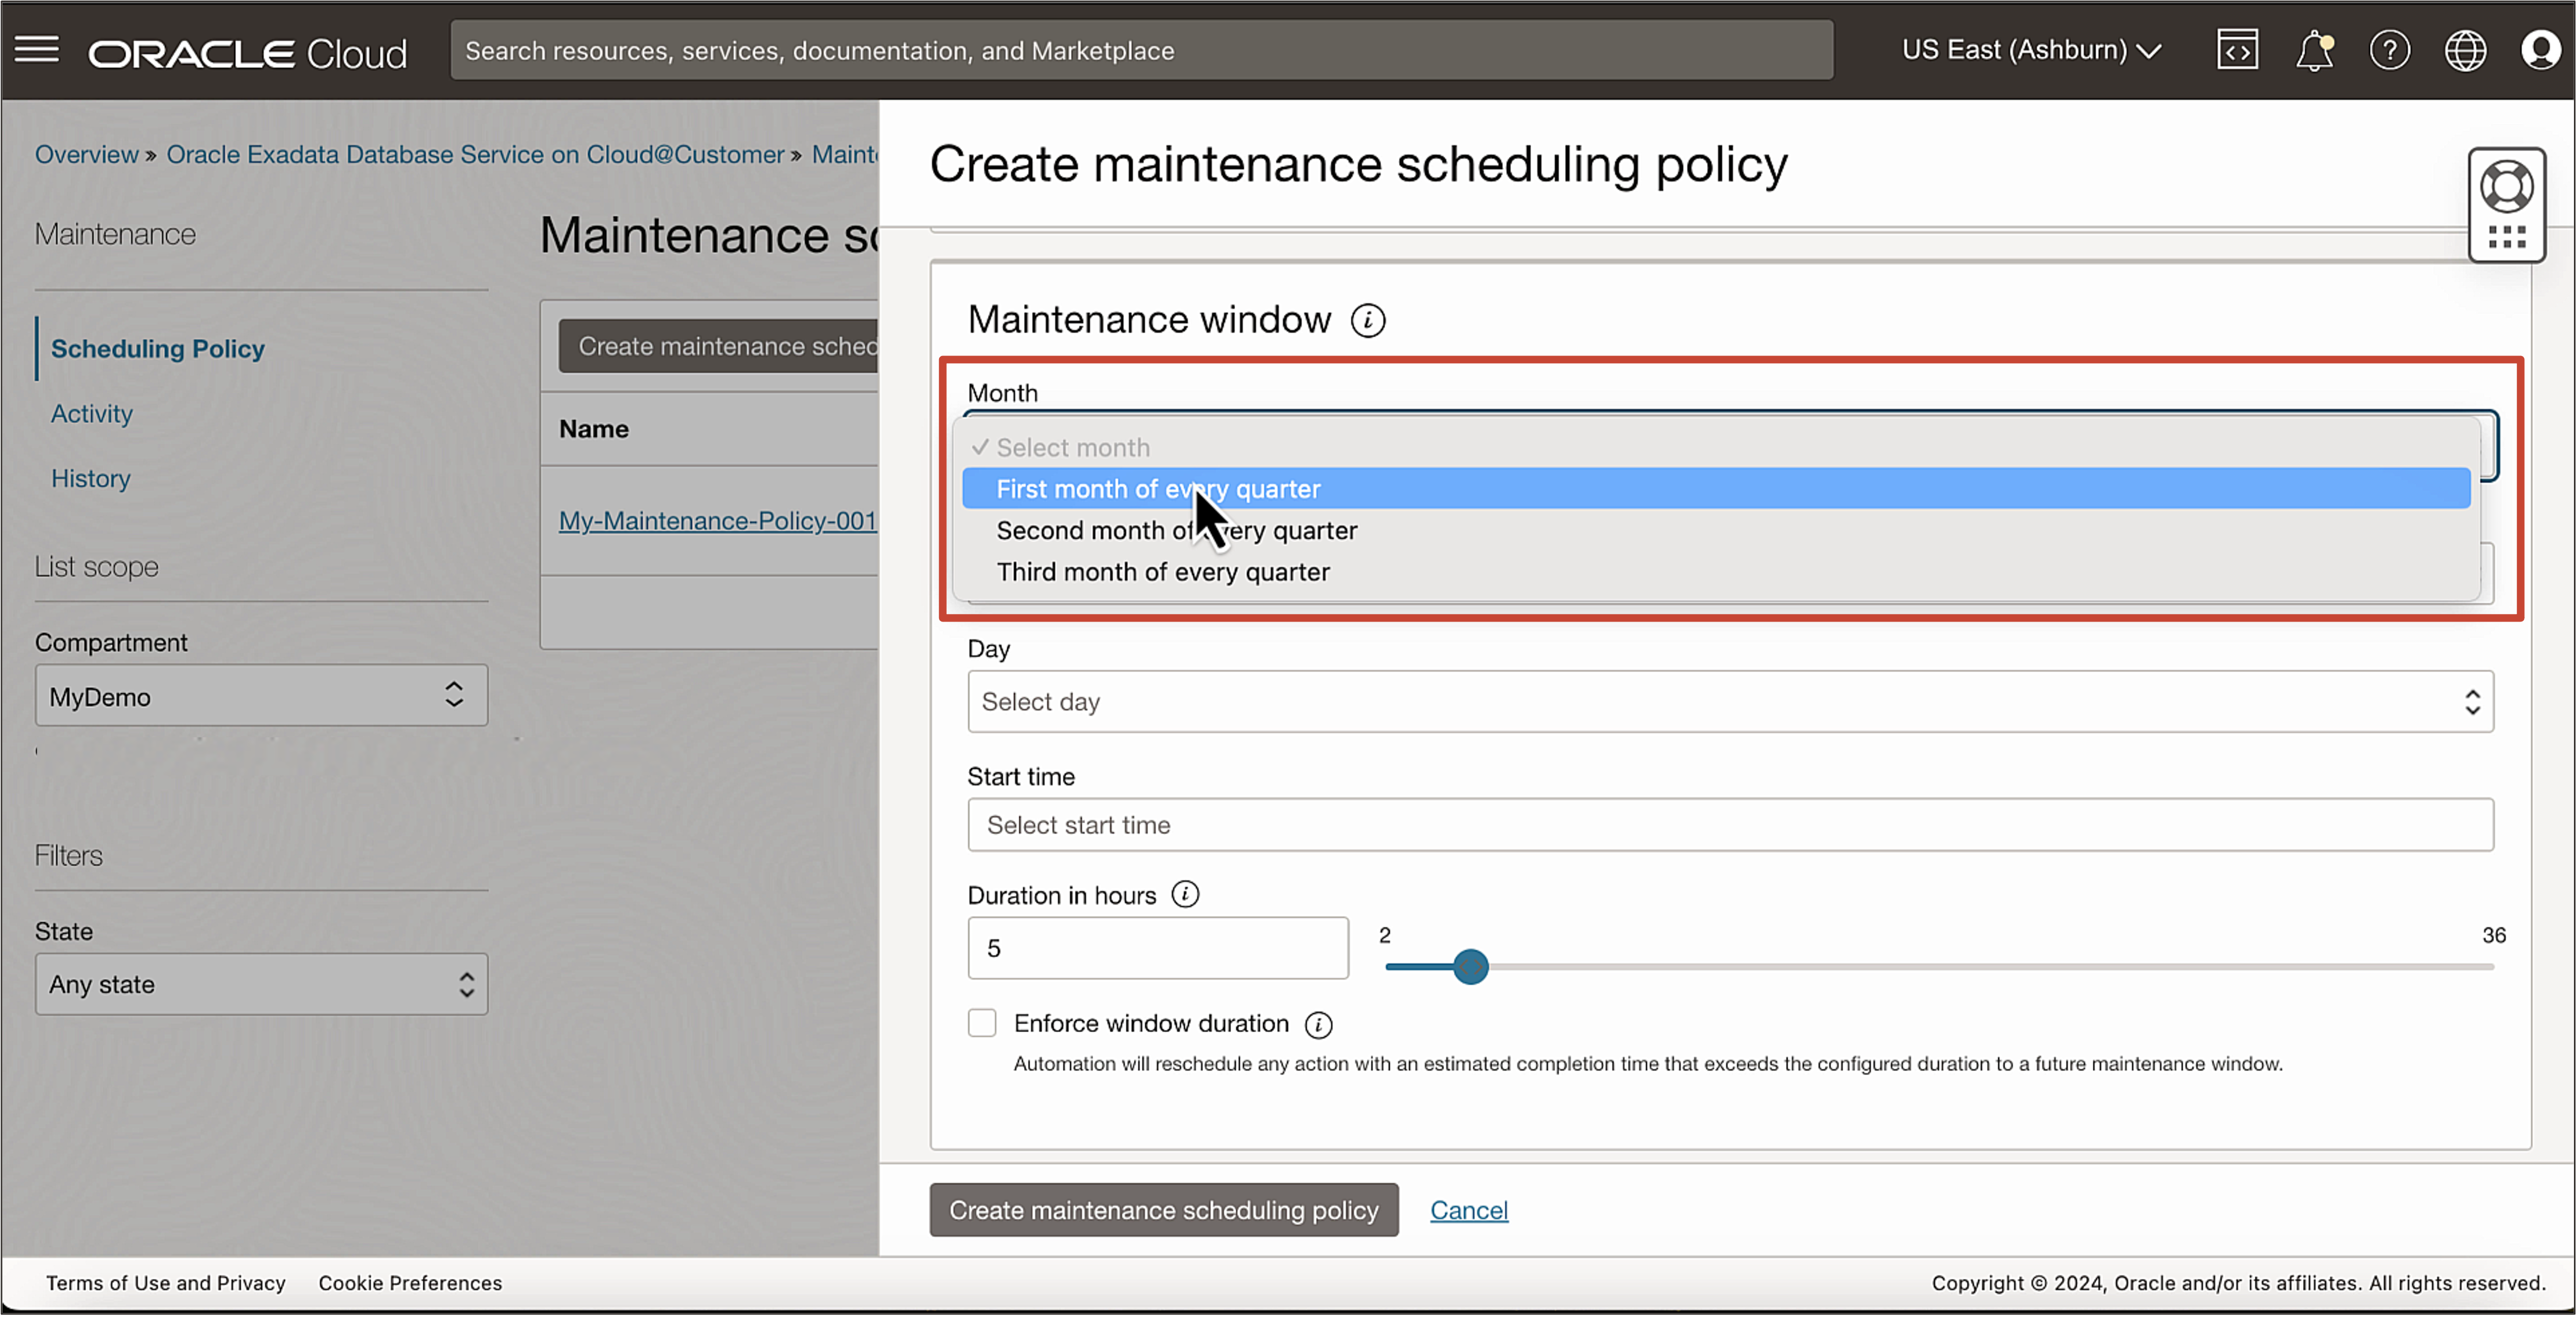The height and width of the screenshot is (1317, 2576).
Task: Switch to the Activity sidebar section
Action: 91,413
